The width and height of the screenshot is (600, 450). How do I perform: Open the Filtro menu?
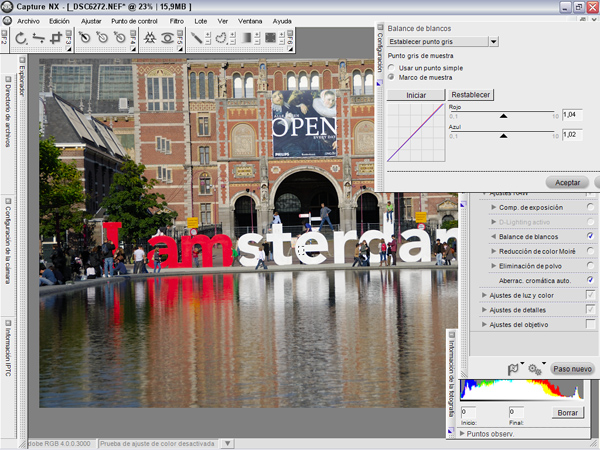click(x=177, y=21)
